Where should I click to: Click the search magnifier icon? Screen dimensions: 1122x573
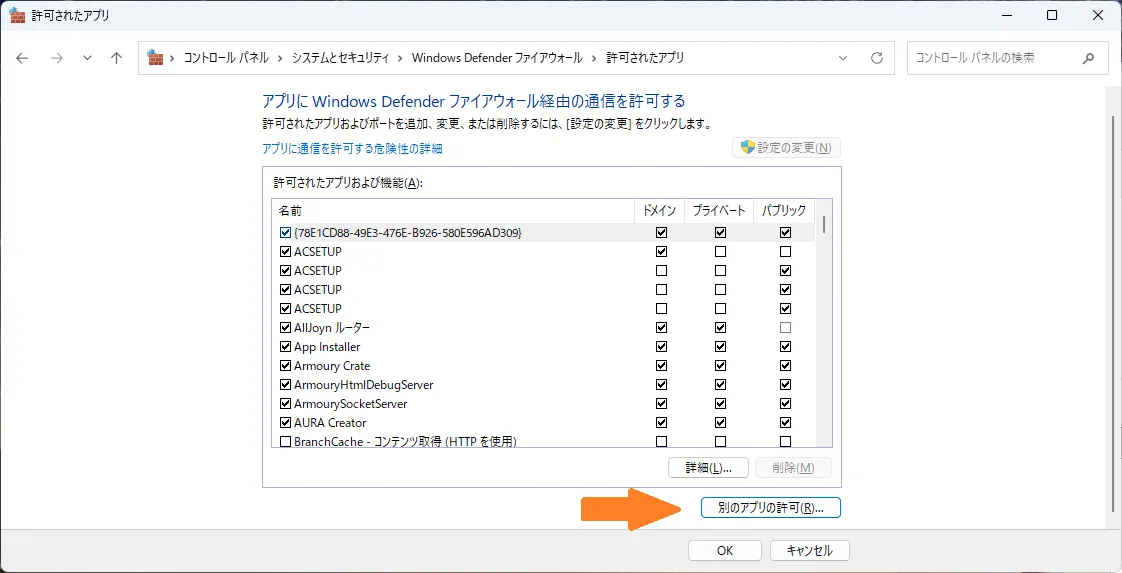click(1088, 59)
